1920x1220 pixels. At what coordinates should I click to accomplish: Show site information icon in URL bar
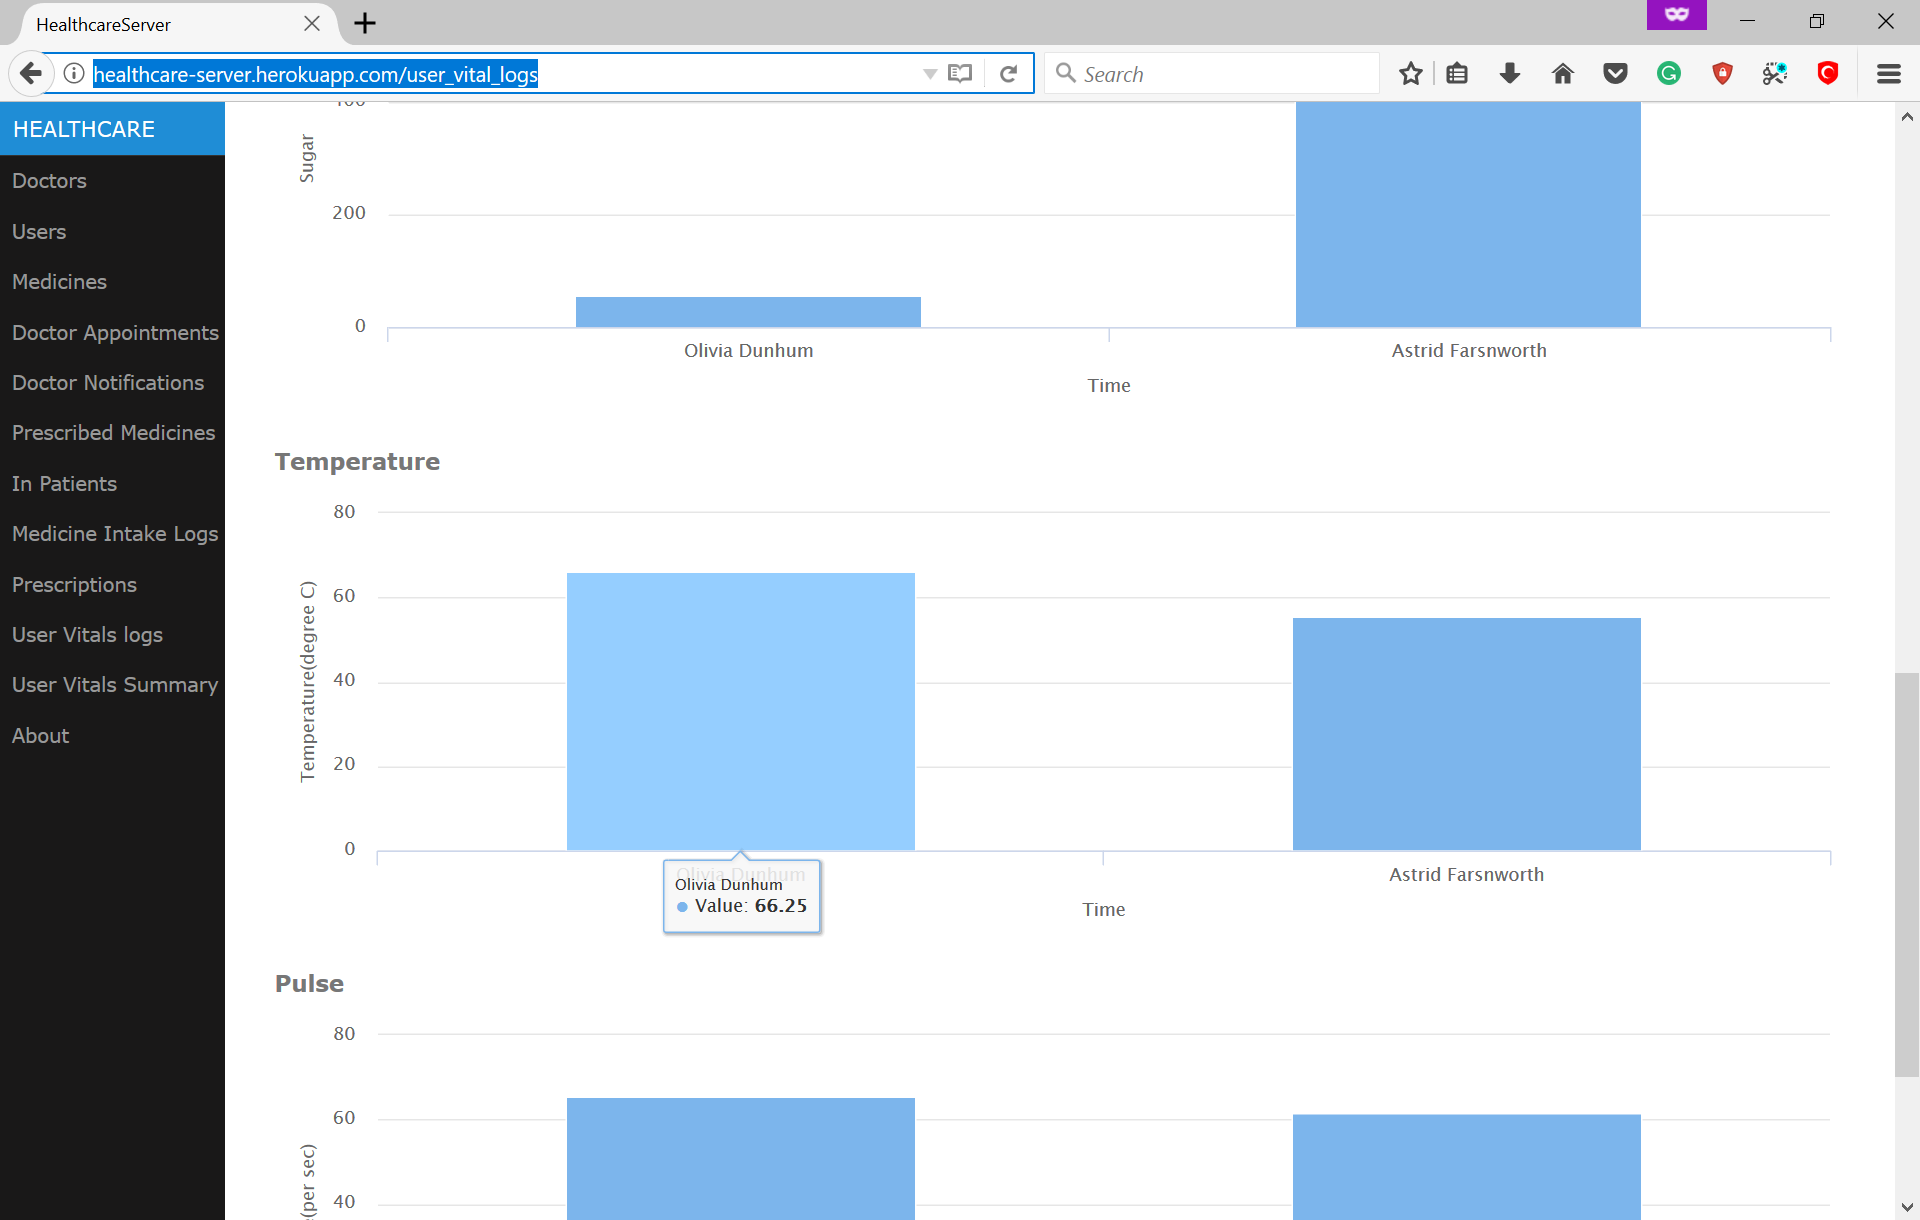click(74, 73)
